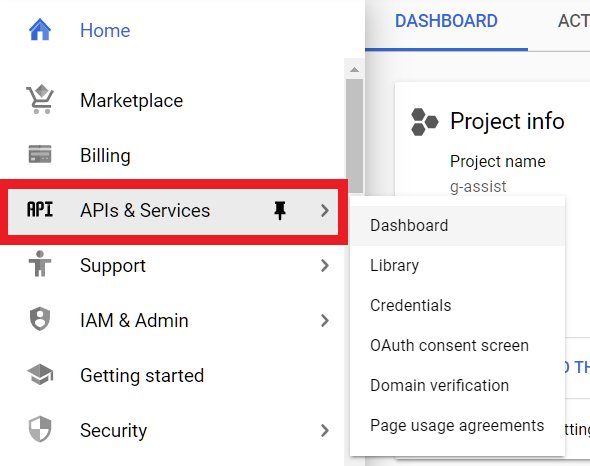Expand the IAM & Admin submenu chevron
590x466 pixels.
325,320
